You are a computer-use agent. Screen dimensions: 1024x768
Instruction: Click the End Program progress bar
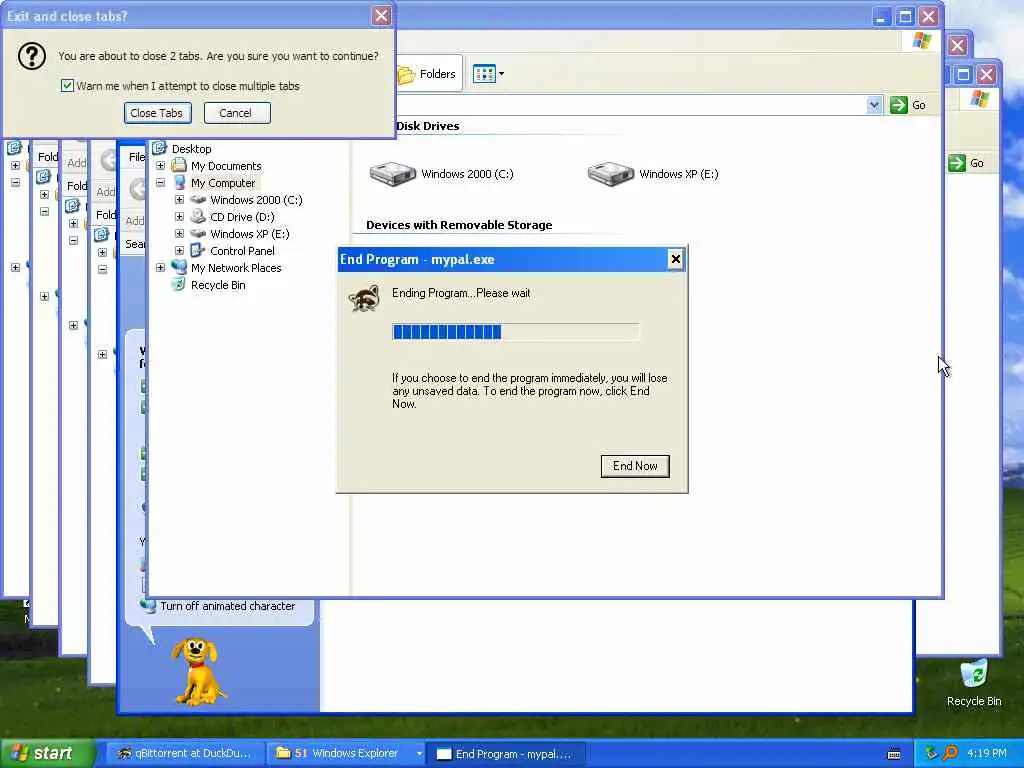click(x=515, y=332)
